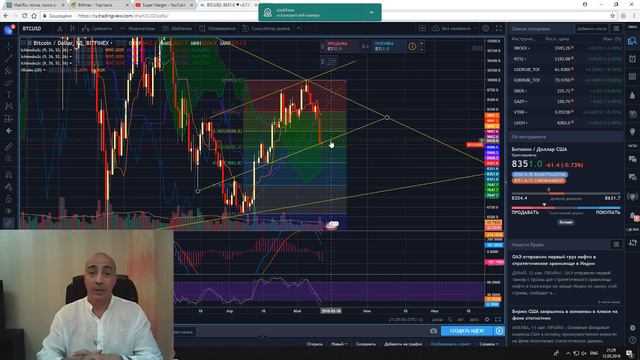Collapse the chart legend toggle box

(23, 42)
